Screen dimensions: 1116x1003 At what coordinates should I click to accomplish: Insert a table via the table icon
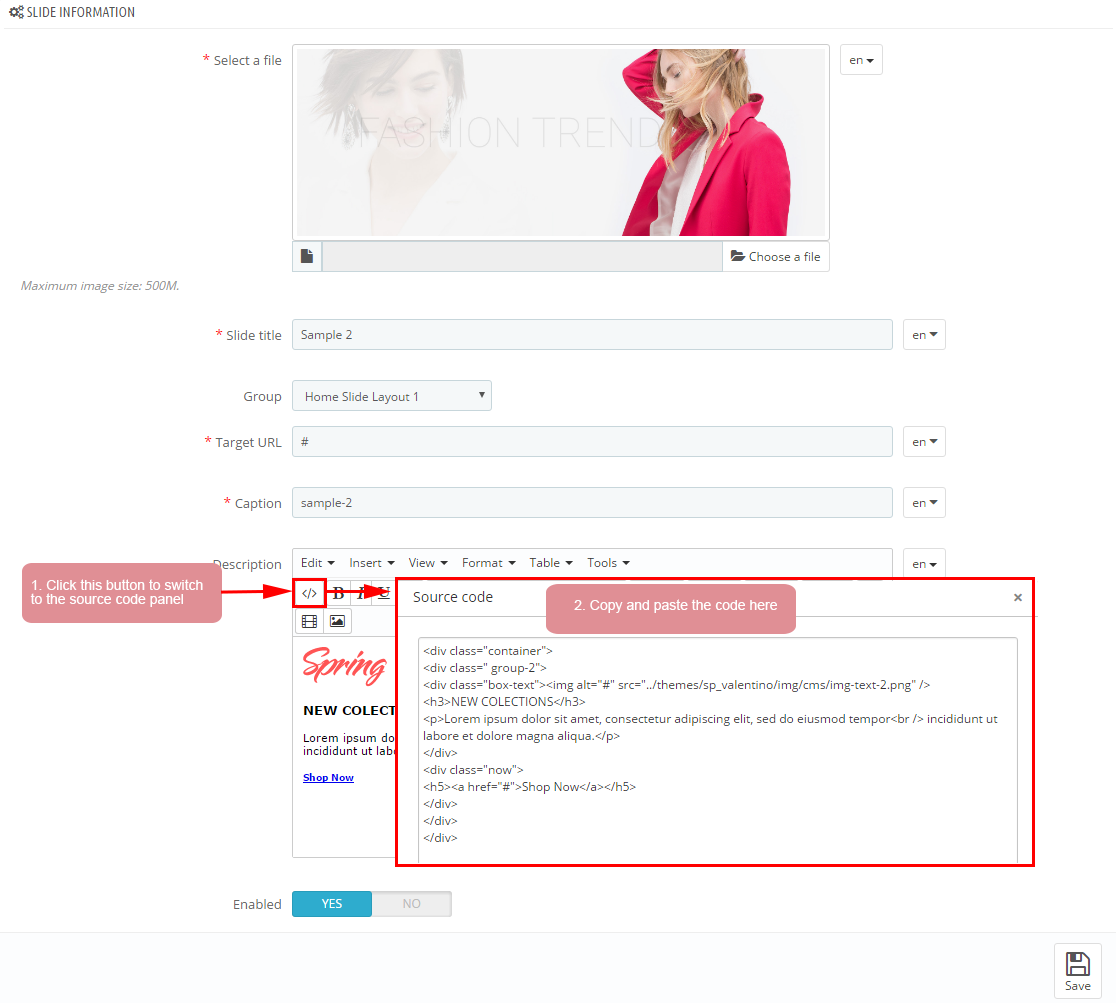(x=309, y=621)
